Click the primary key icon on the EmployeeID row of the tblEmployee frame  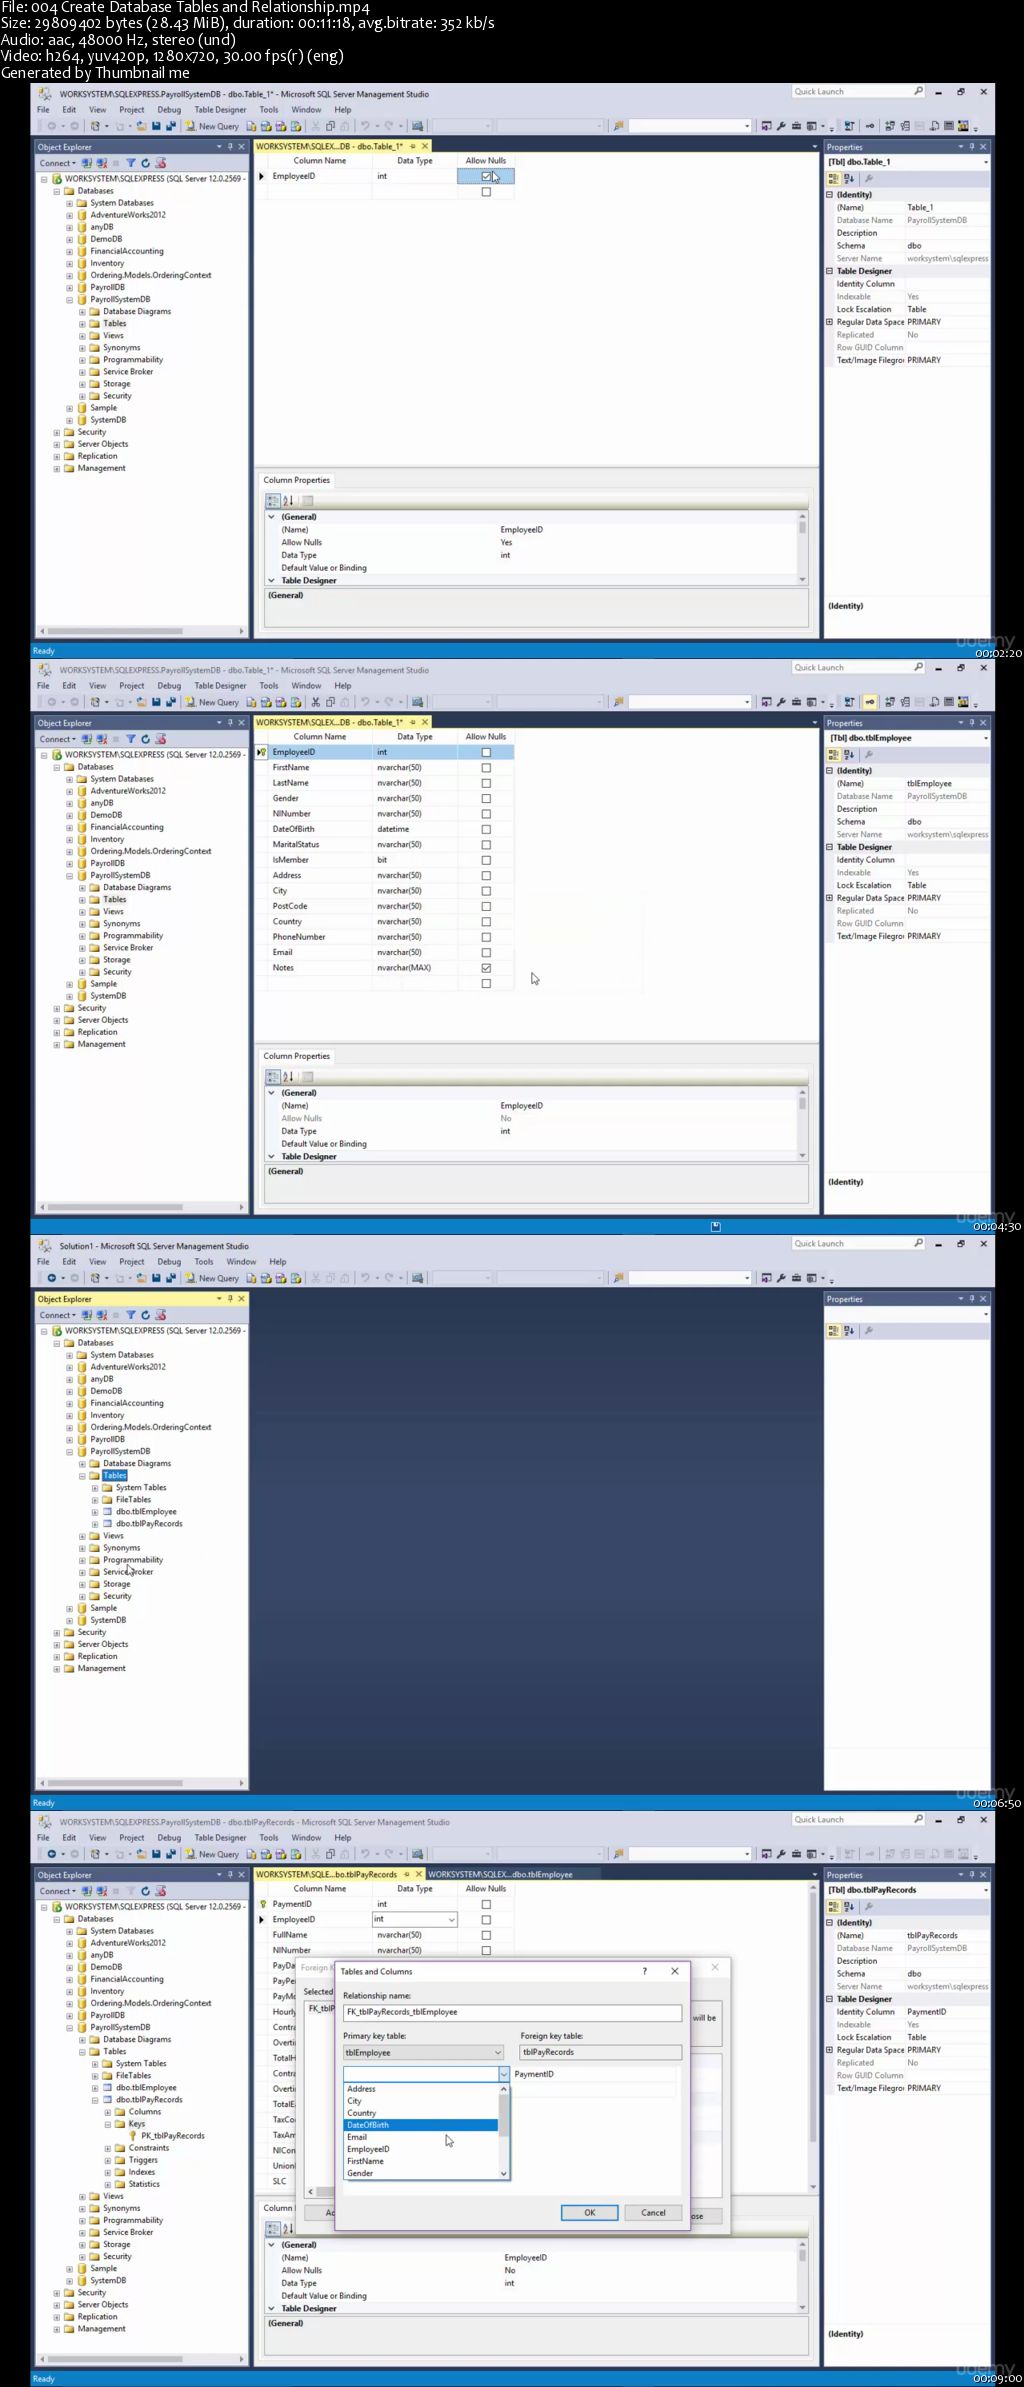click(263, 752)
